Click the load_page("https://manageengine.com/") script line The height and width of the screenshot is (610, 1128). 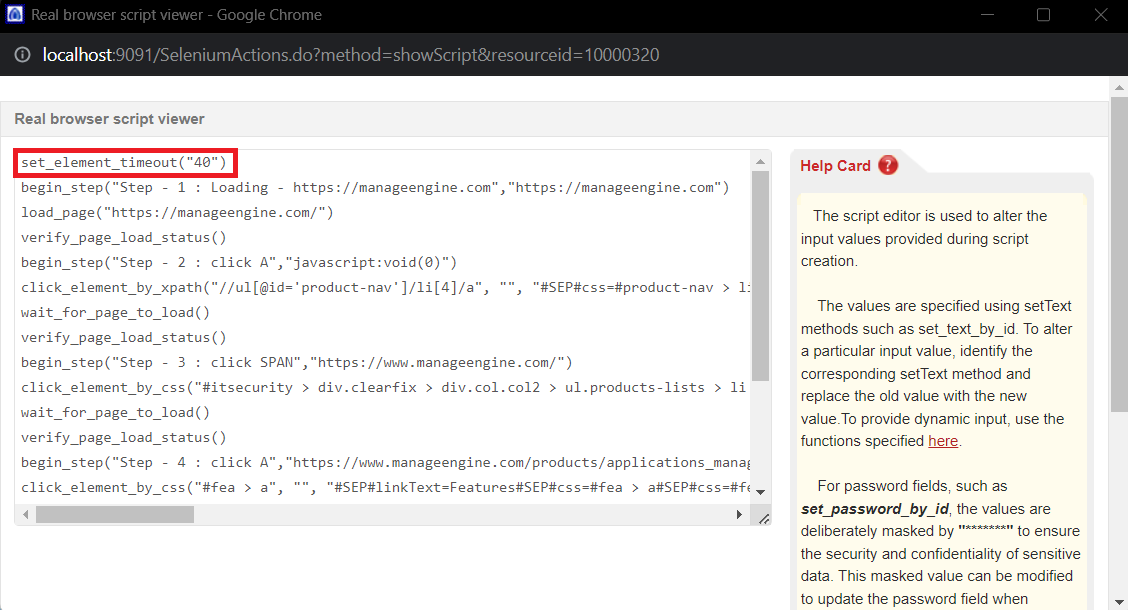[x=177, y=212]
